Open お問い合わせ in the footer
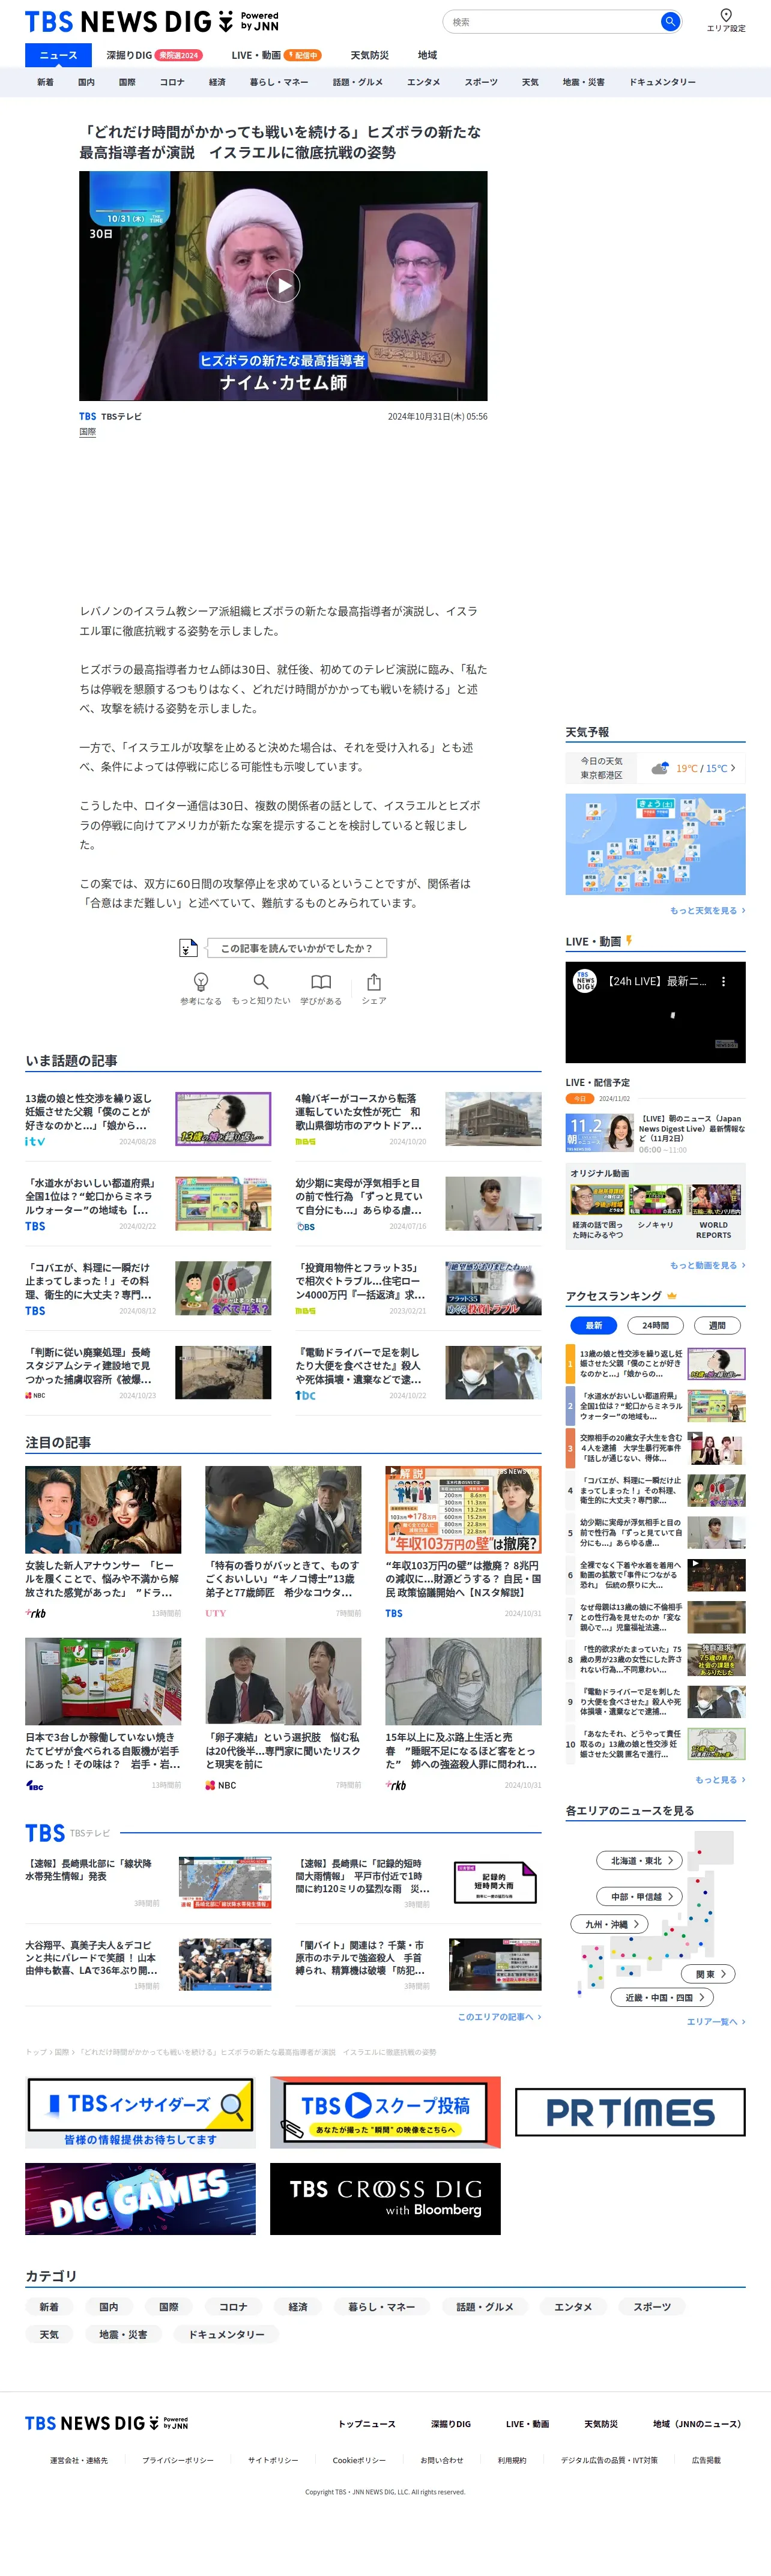Viewport: 771px width, 2576px height. point(441,2460)
